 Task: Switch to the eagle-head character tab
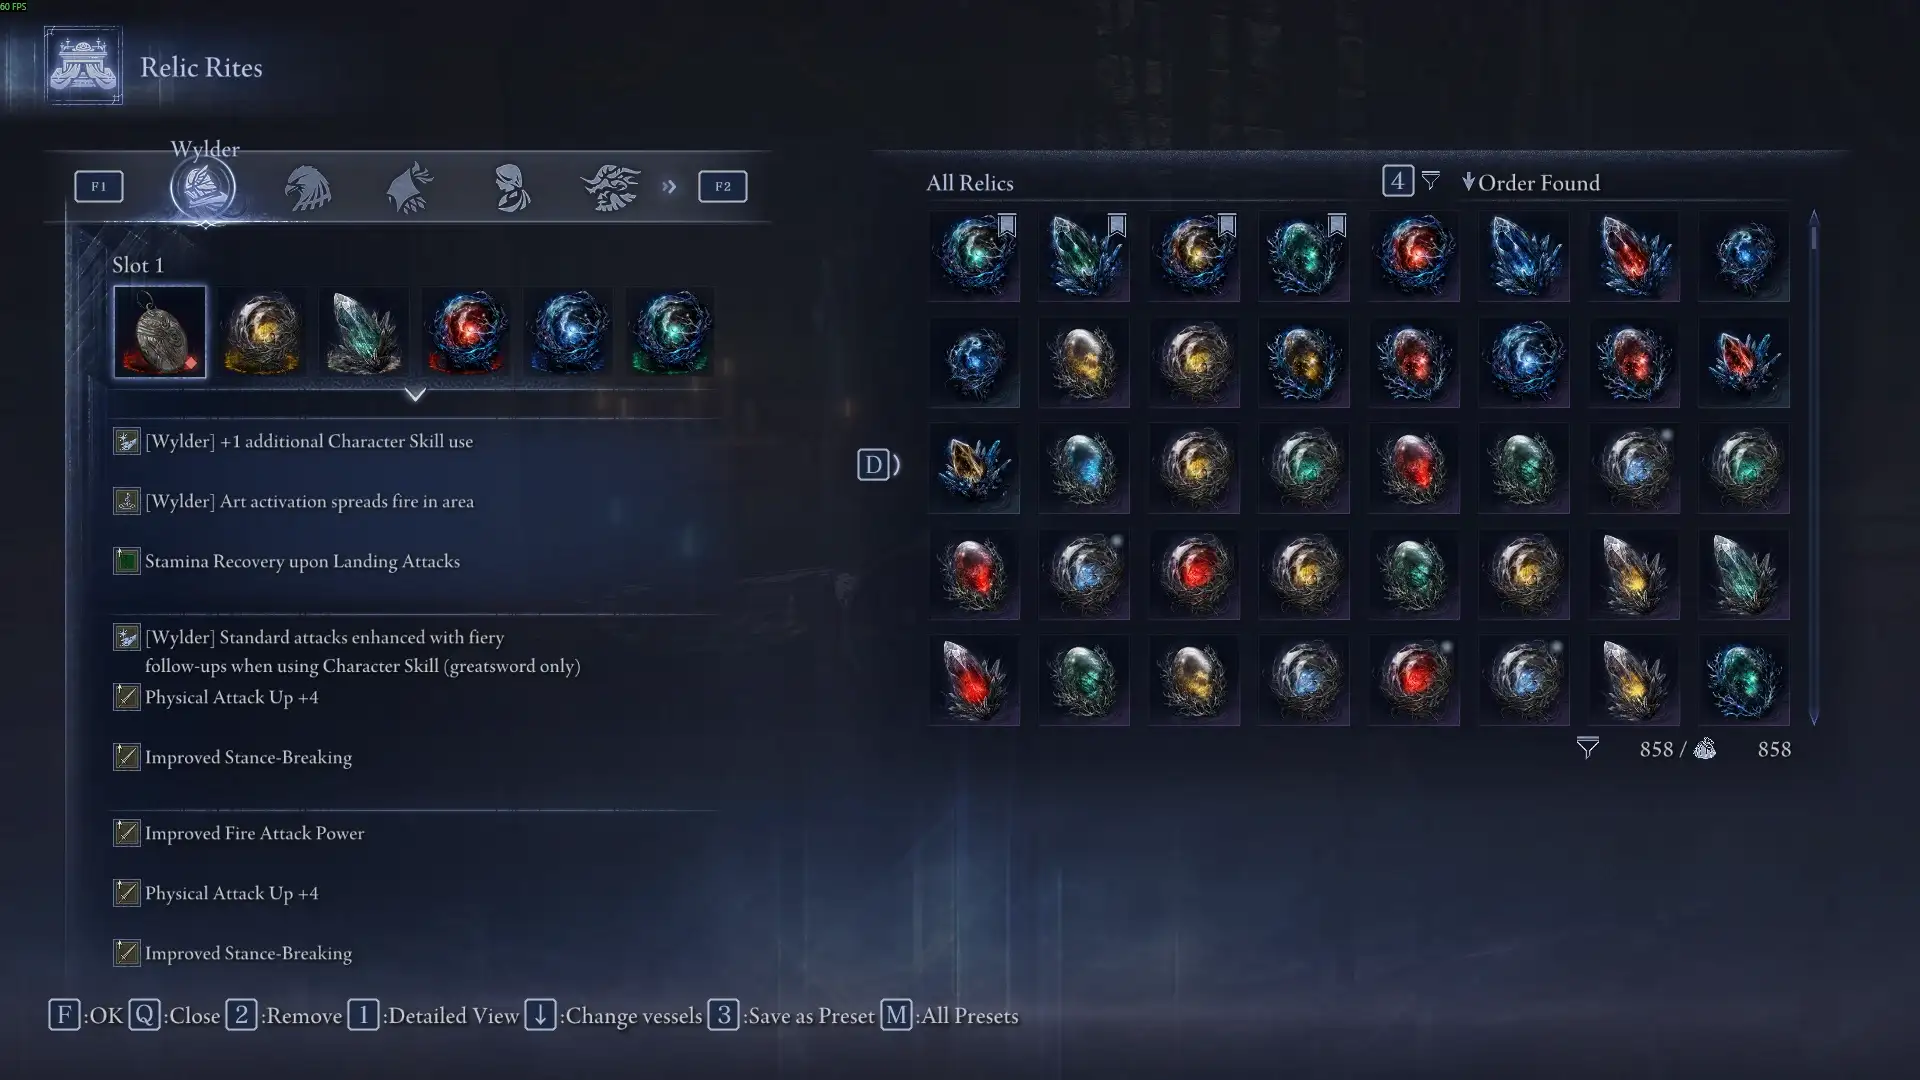coord(307,187)
